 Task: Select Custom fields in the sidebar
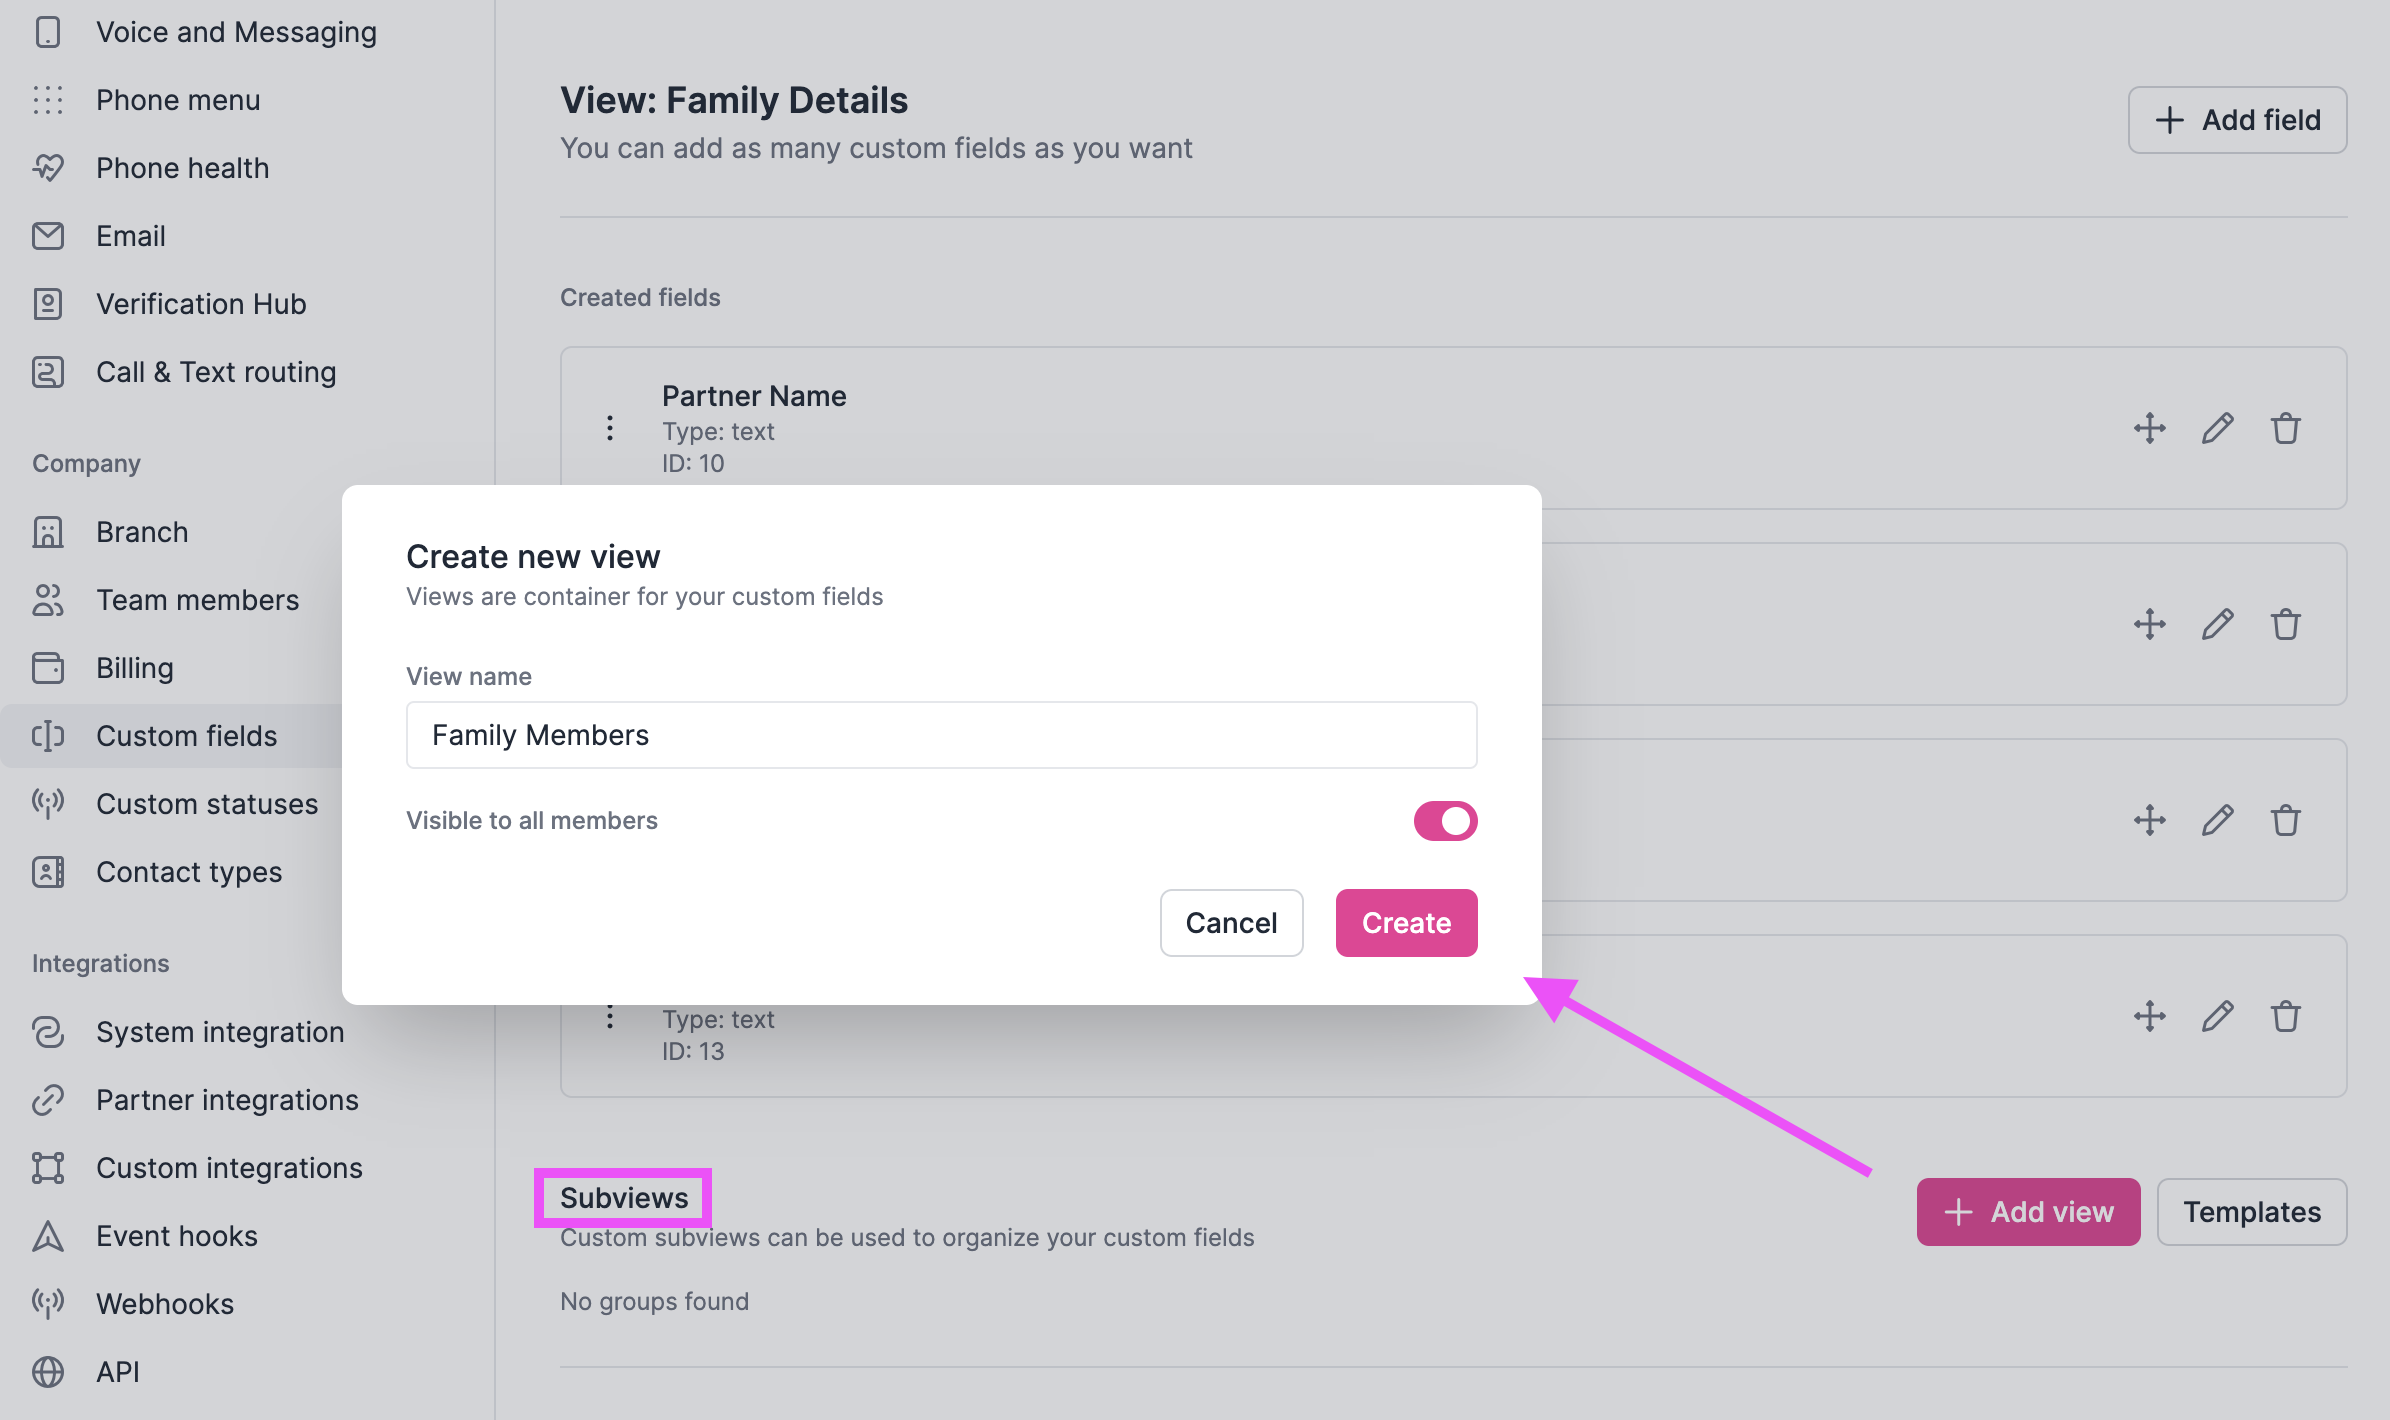click(x=186, y=736)
